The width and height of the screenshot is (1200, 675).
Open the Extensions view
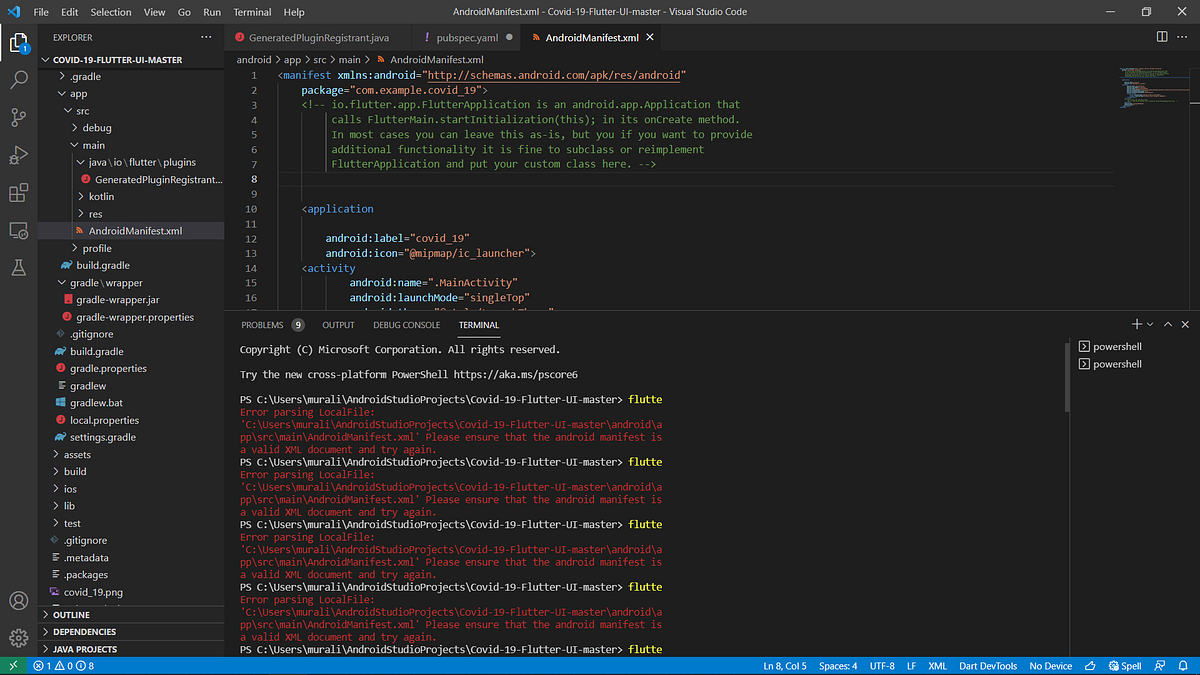pyautogui.click(x=18, y=194)
